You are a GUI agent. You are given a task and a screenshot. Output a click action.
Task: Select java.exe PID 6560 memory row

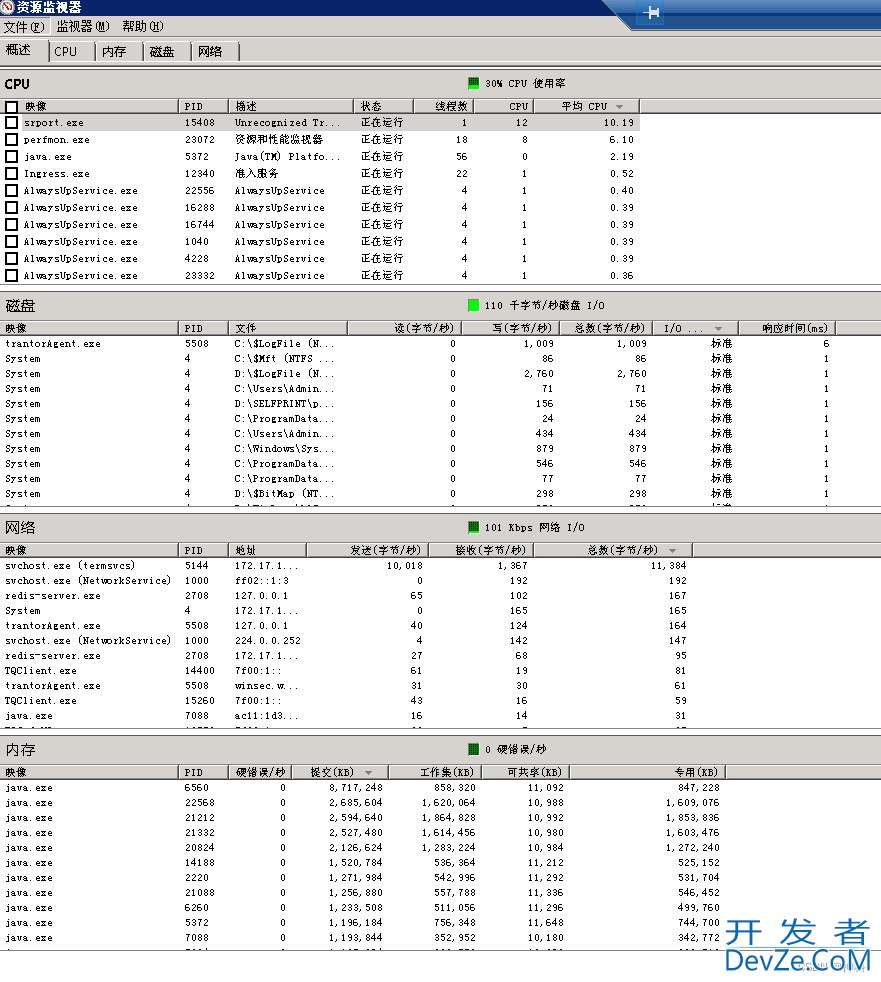pyautogui.click(x=363, y=788)
